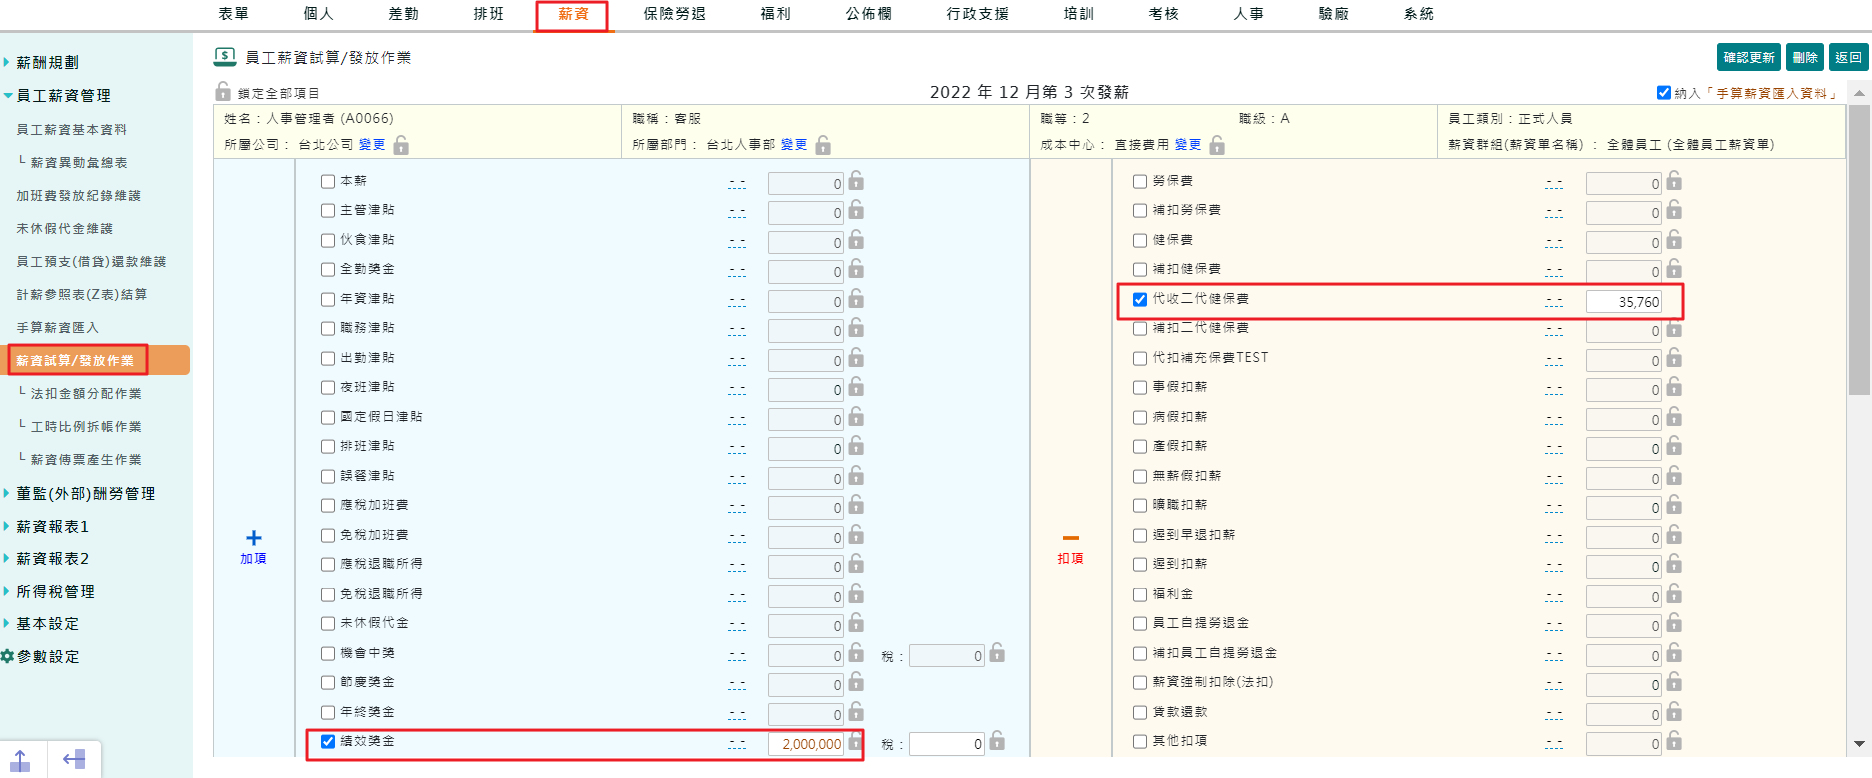This screenshot has height=778, width=1872.
Task: Open the 保險勞退 top menu tab
Action: pos(674,14)
